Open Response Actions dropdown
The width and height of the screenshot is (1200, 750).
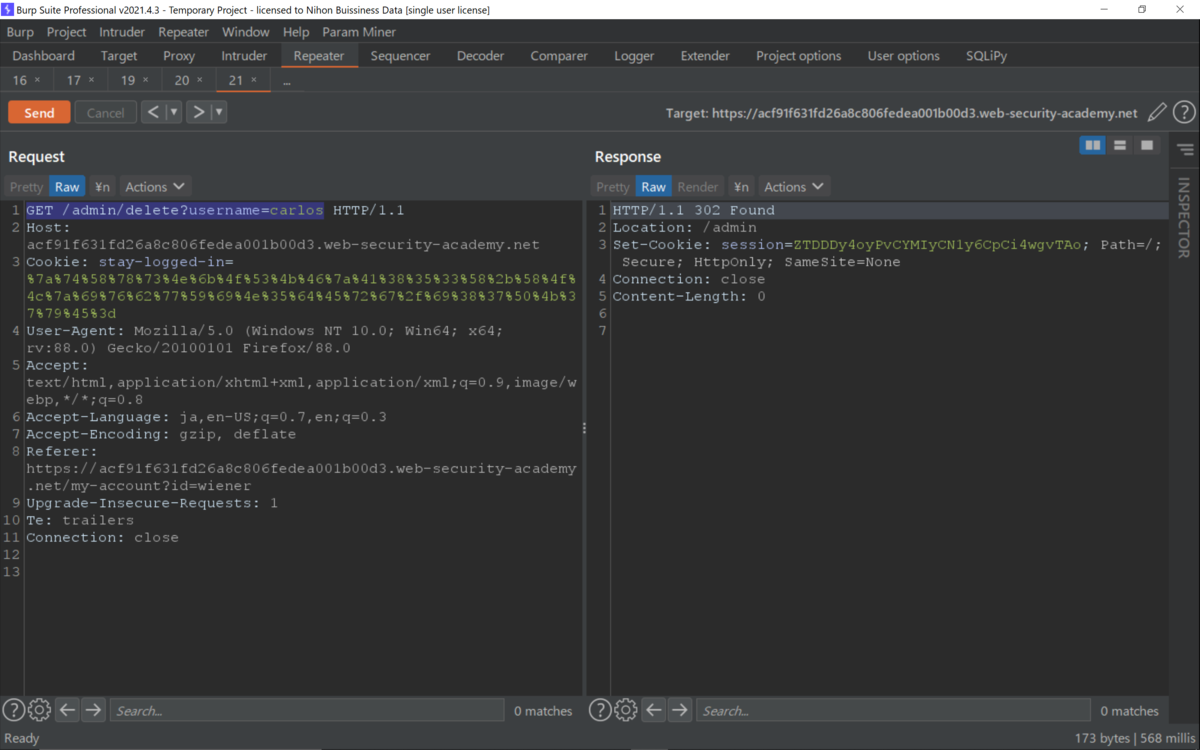coord(794,187)
